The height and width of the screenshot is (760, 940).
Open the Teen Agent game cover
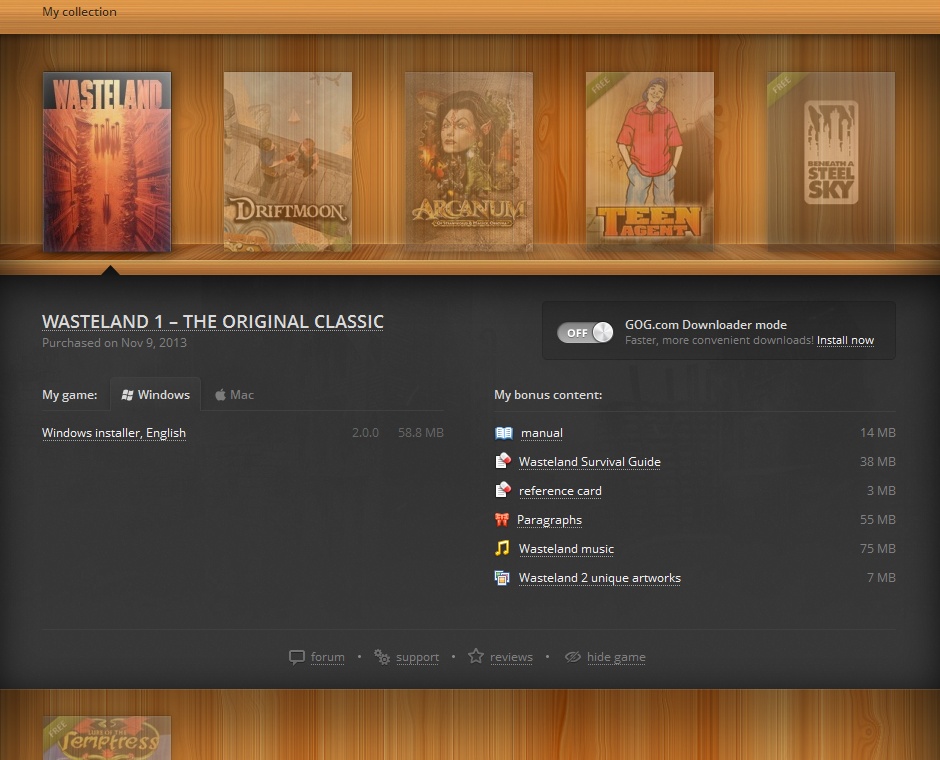point(650,162)
